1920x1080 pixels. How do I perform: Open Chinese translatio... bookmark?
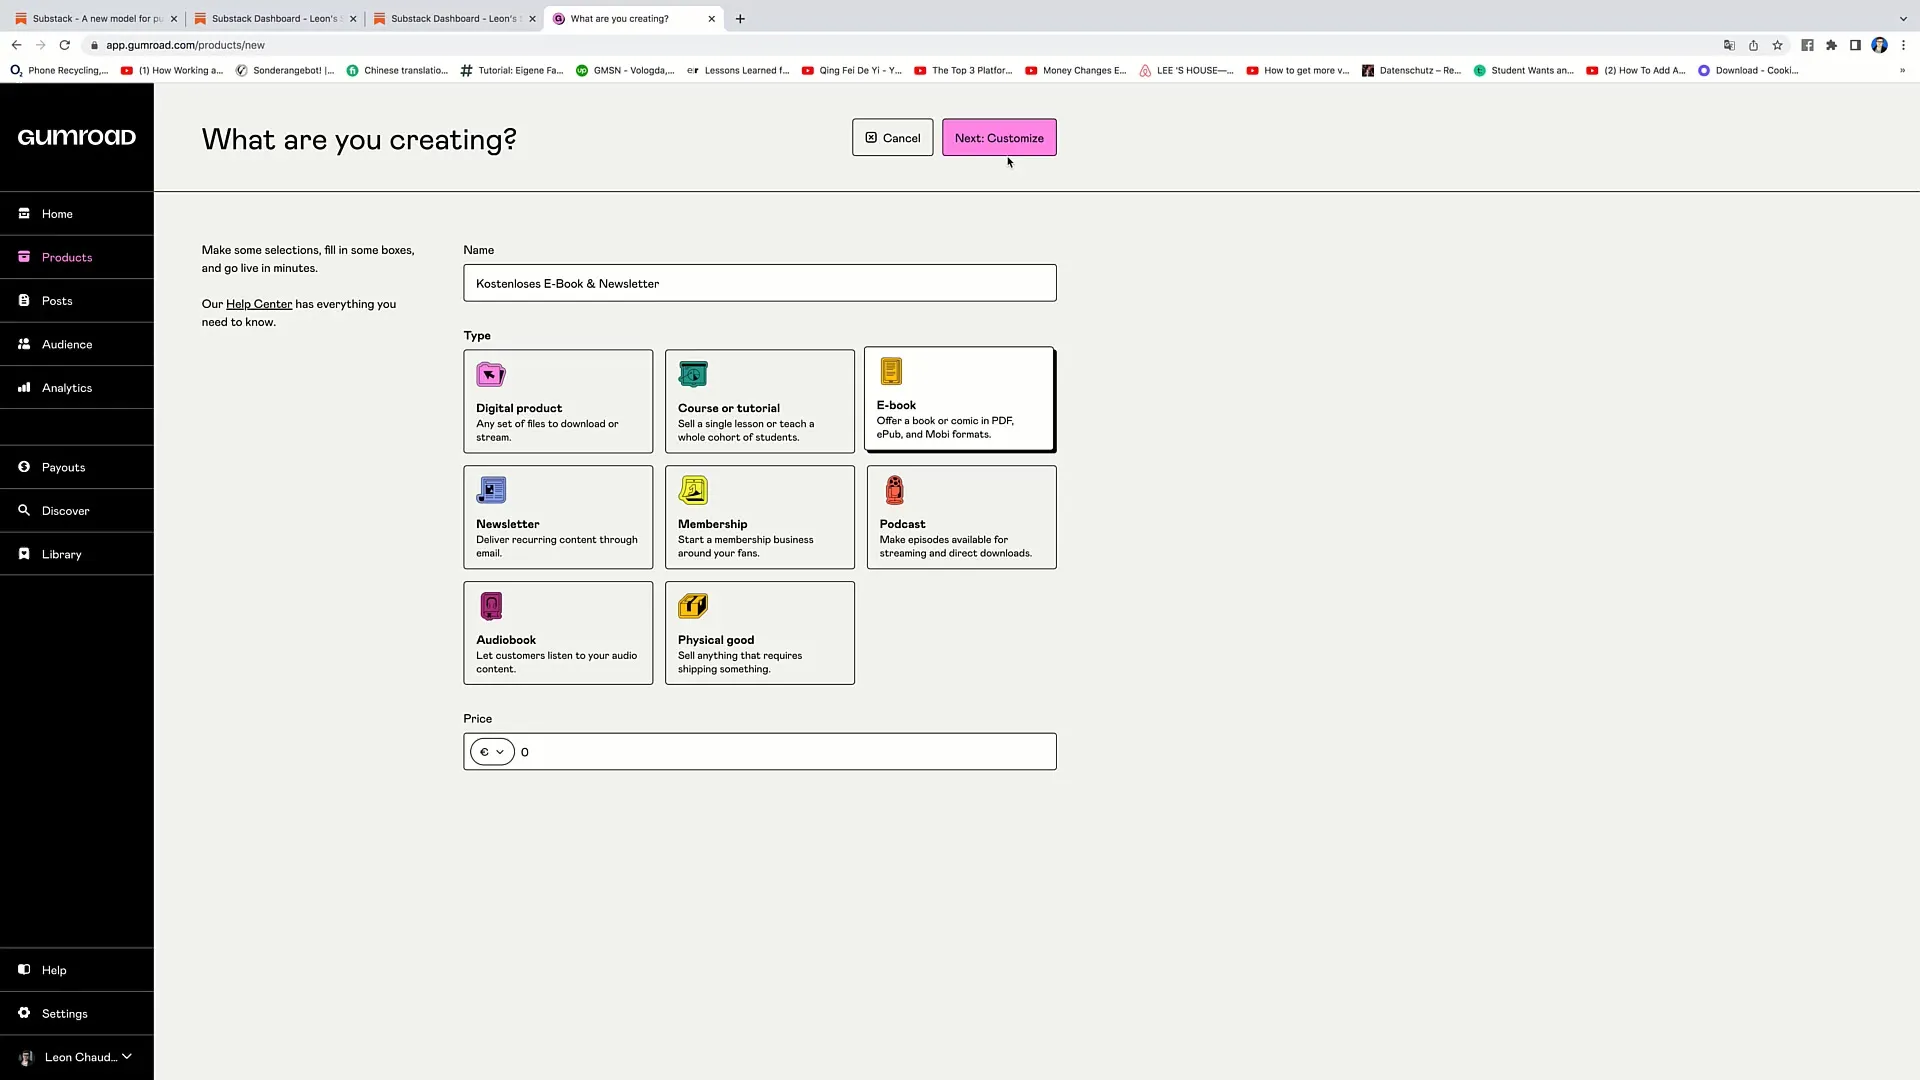point(397,70)
